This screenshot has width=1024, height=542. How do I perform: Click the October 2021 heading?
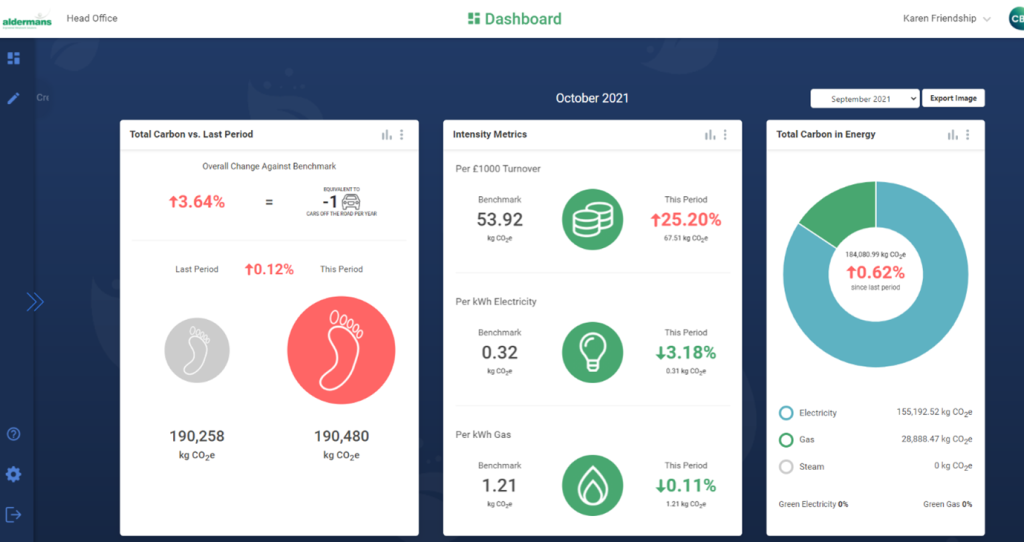[x=592, y=98]
